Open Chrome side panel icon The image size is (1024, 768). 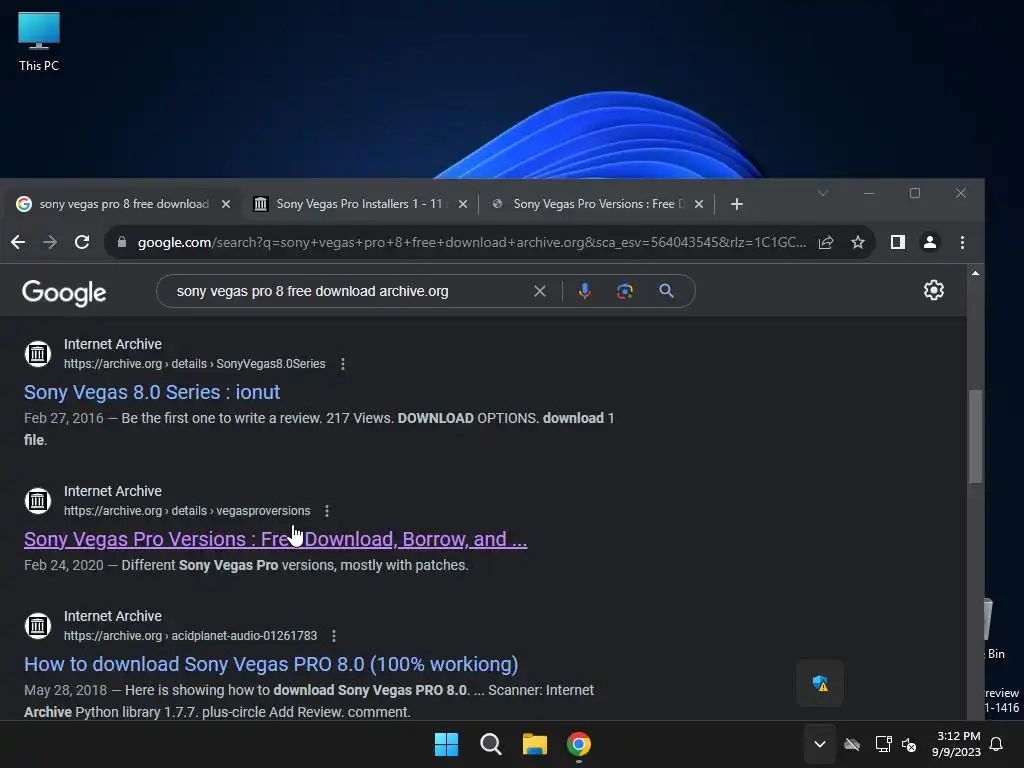click(x=898, y=242)
